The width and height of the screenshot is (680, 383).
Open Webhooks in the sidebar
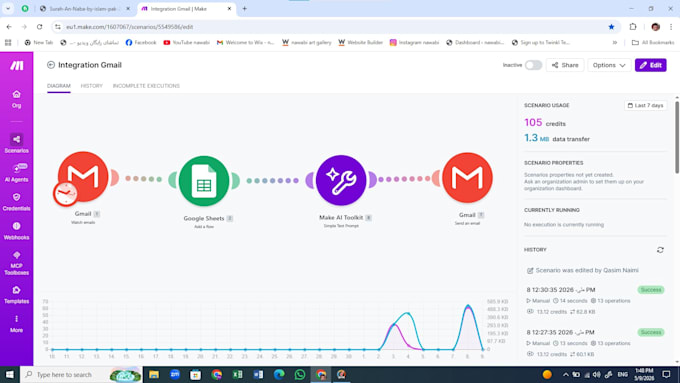pos(16,230)
